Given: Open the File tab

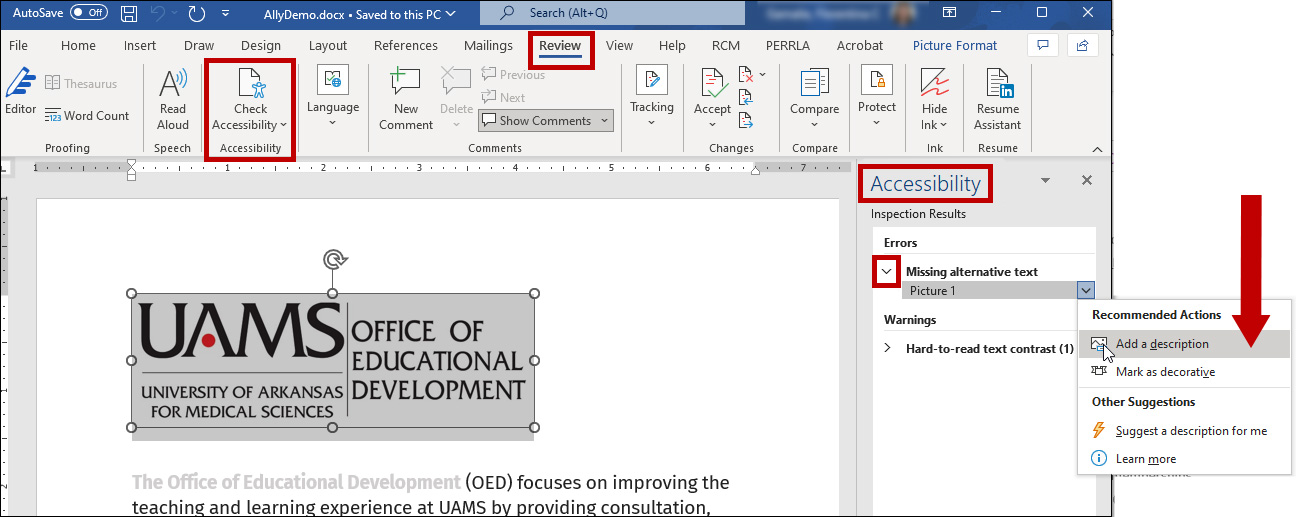Looking at the screenshot, I should point(18,46).
